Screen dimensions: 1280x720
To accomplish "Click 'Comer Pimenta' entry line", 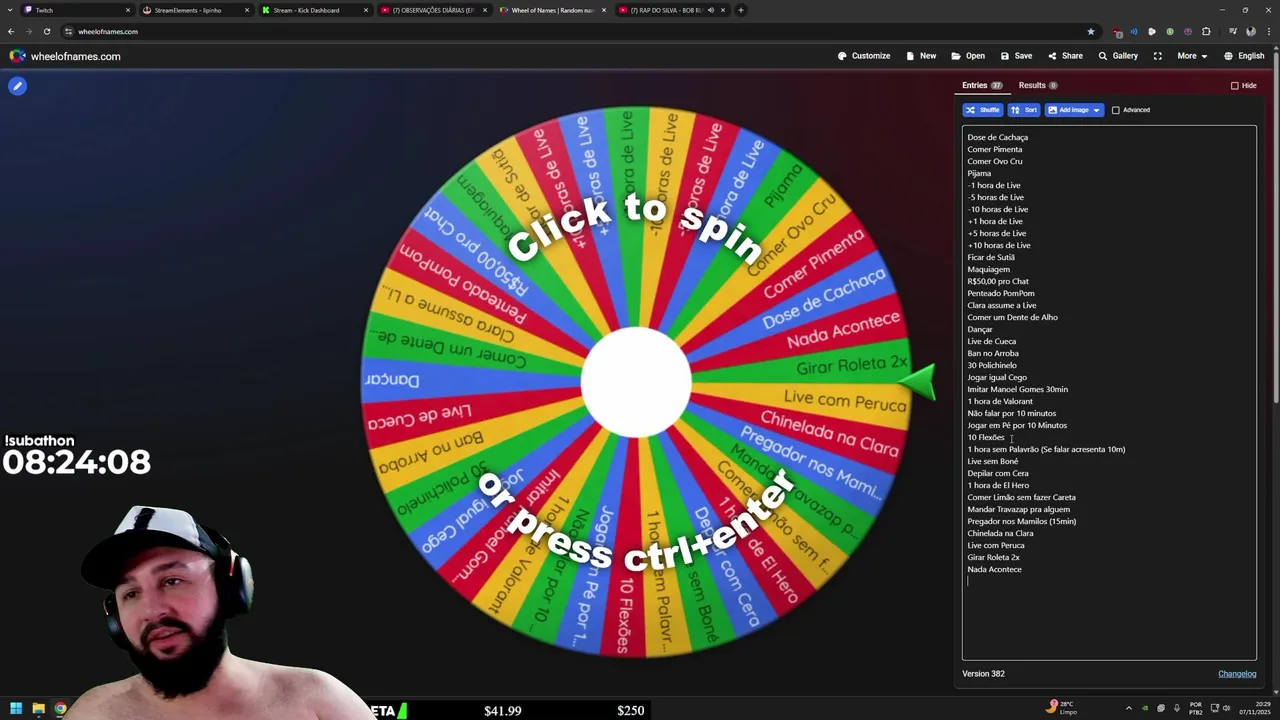I will (994, 149).
